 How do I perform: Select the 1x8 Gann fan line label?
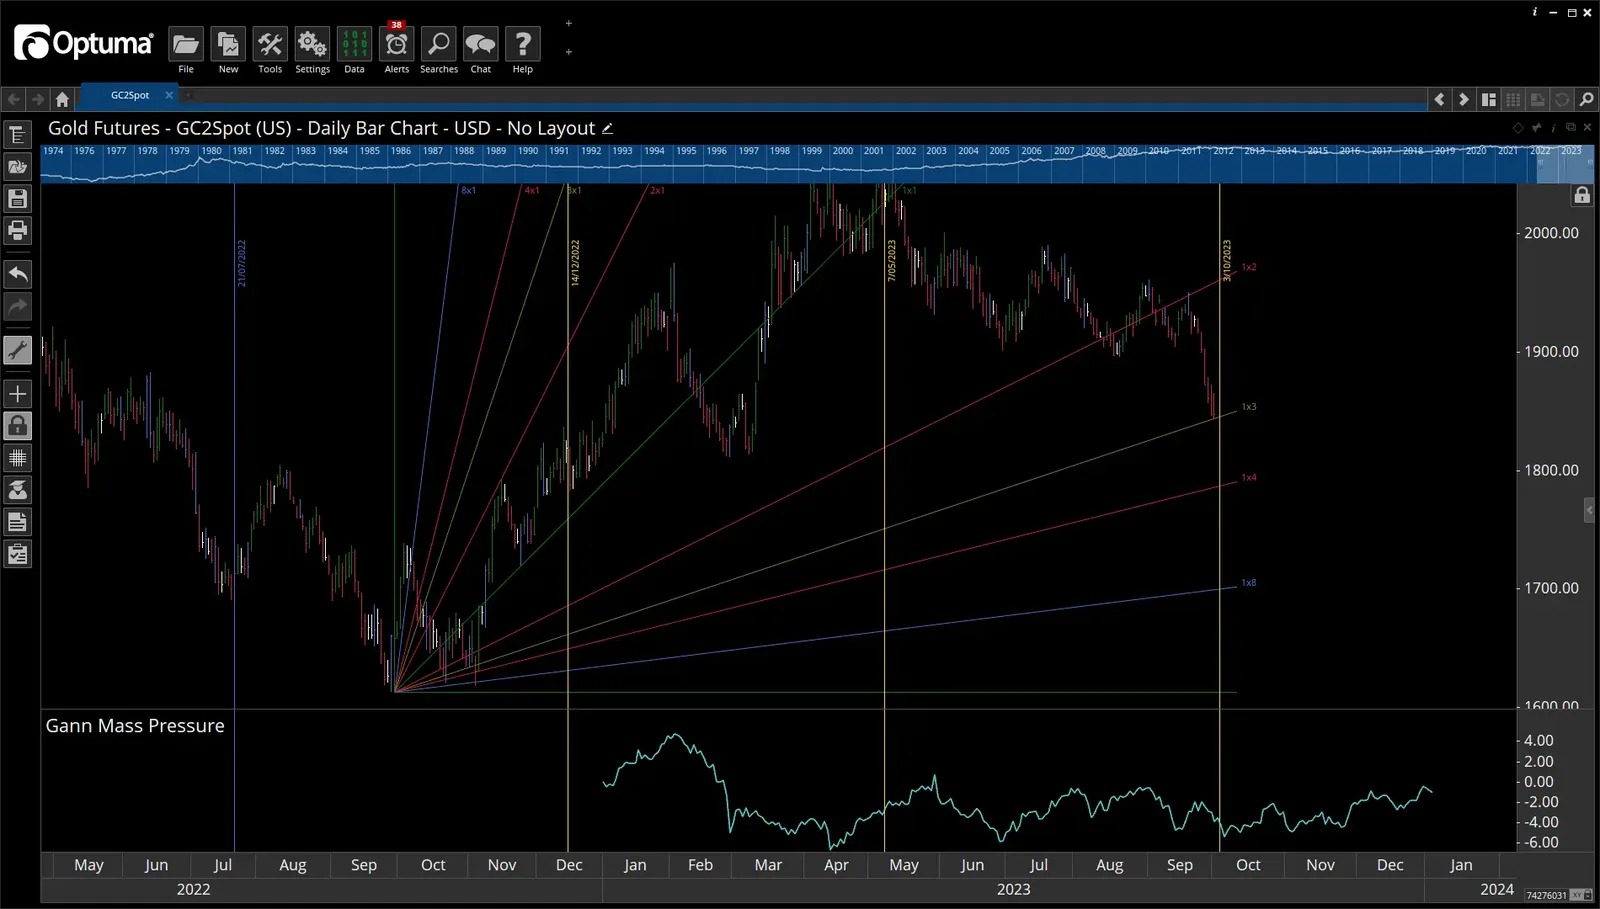tap(1249, 582)
